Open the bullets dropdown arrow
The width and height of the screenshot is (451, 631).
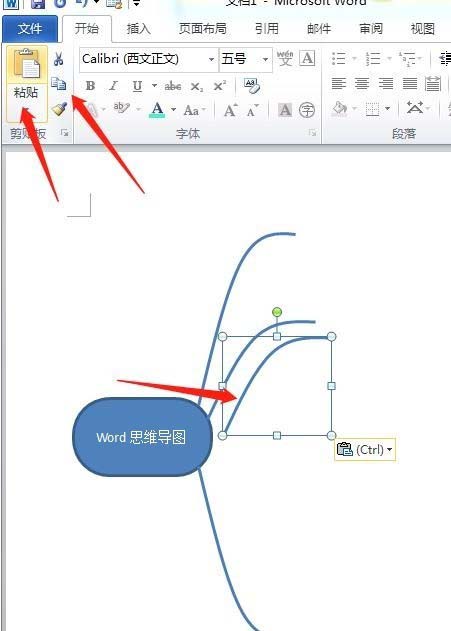pyautogui.click(x=354, y=59)
